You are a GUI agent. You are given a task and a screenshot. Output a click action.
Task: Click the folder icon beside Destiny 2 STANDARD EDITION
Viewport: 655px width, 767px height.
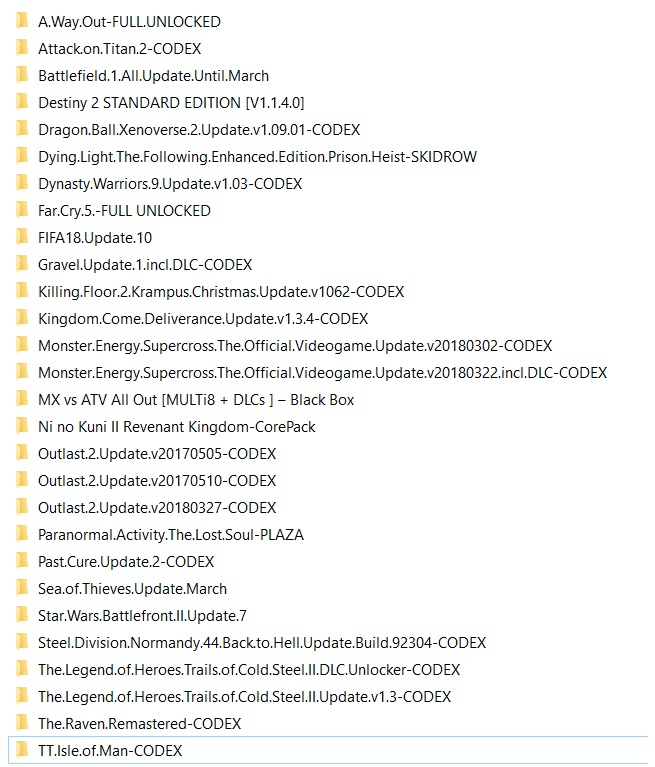(x=22, y=102)
